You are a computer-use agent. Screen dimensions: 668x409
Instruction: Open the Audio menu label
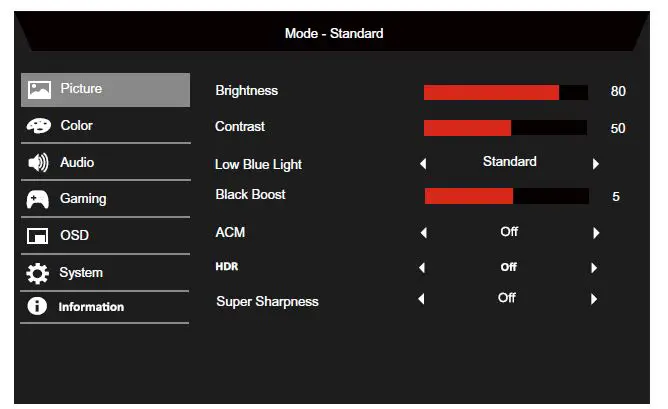point(77,162)
